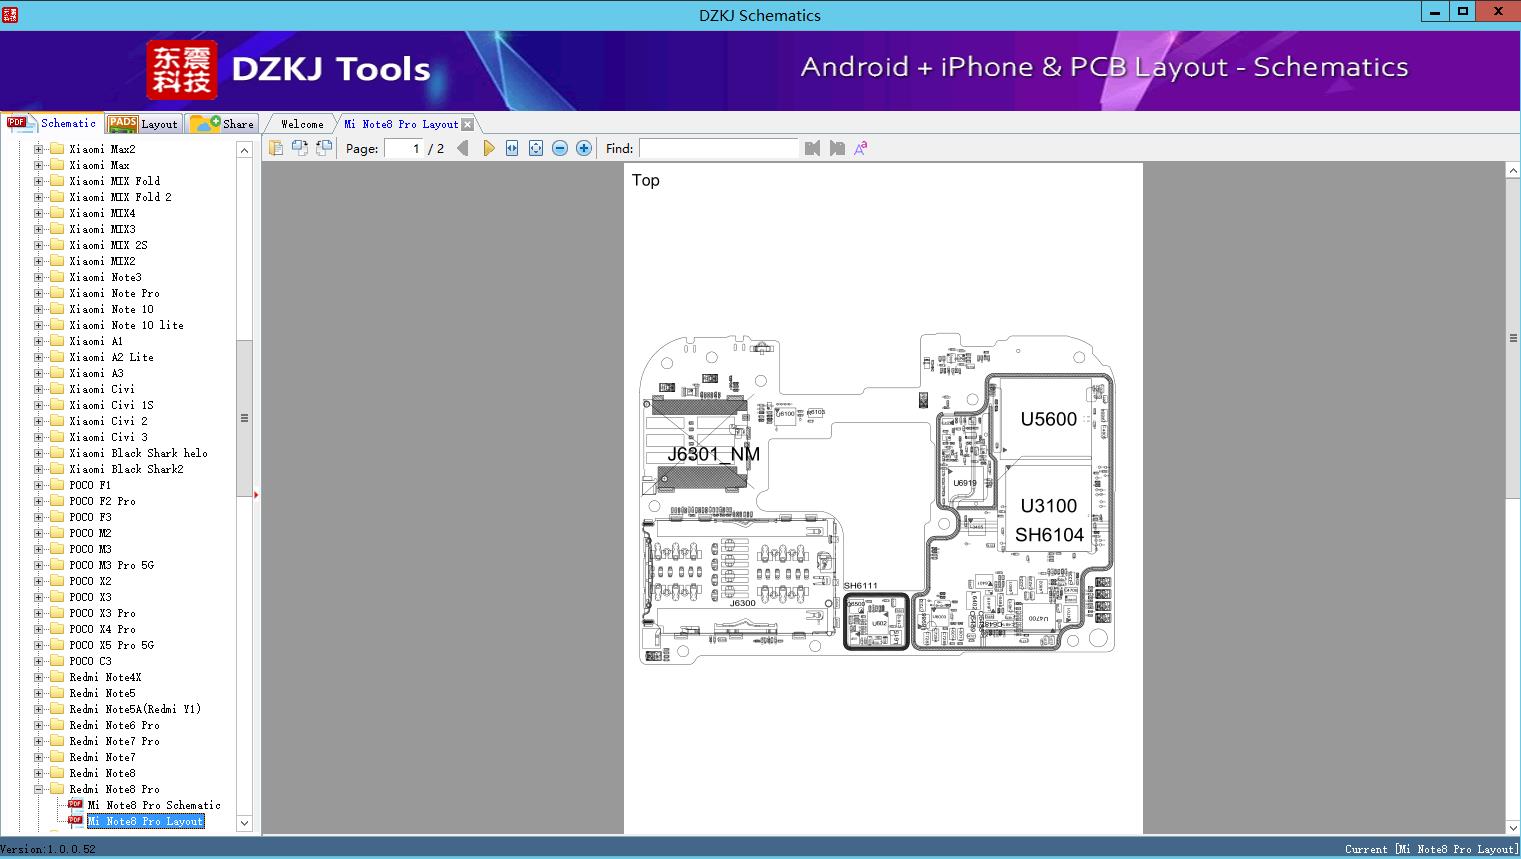The height and width of the screenshot is (859, 1521).
Task: Click the red splitter arrow beside the tree panel
Action: [256, 494]
